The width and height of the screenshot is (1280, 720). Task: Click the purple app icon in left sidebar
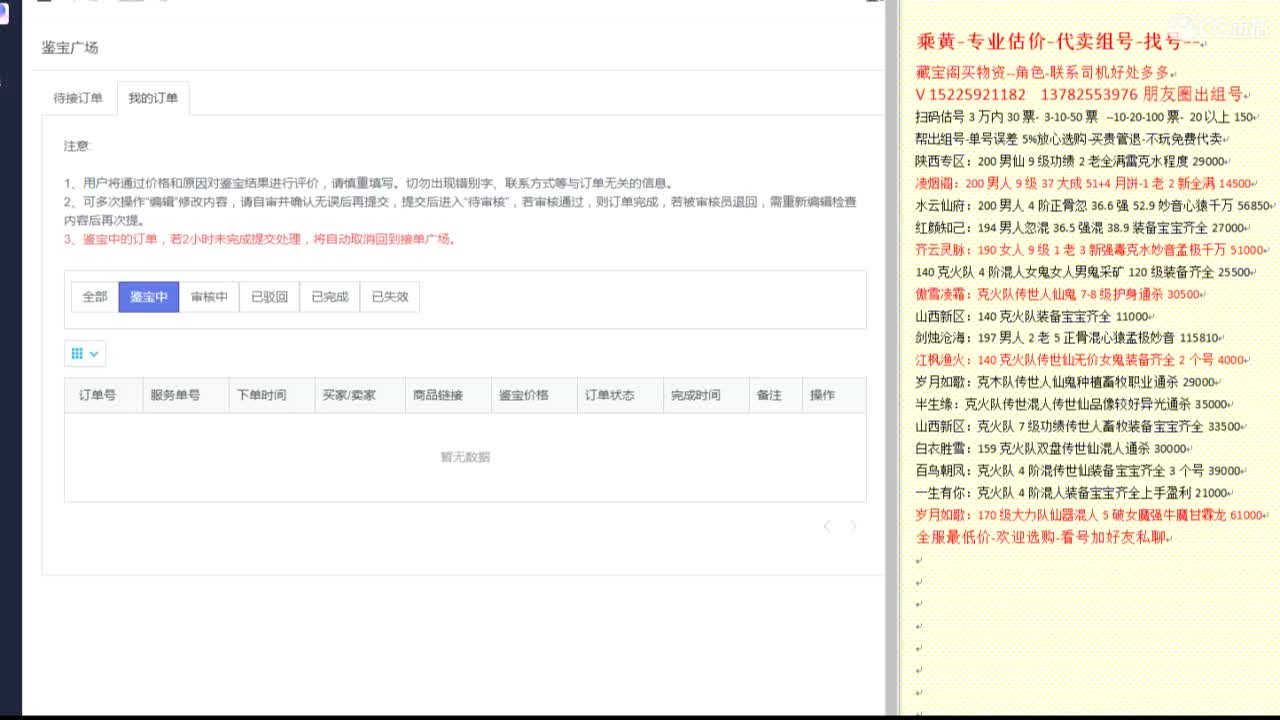(x=3, y=14)
